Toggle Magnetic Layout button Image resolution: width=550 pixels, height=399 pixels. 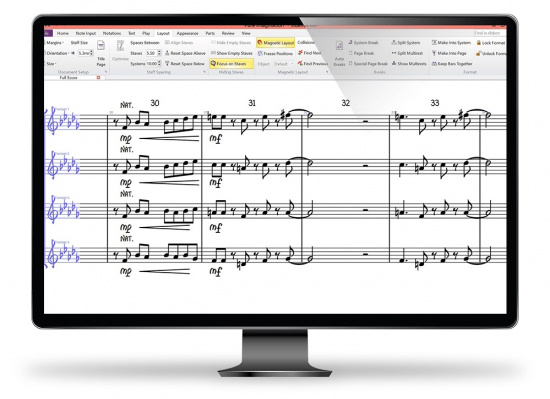pos(276,43)
